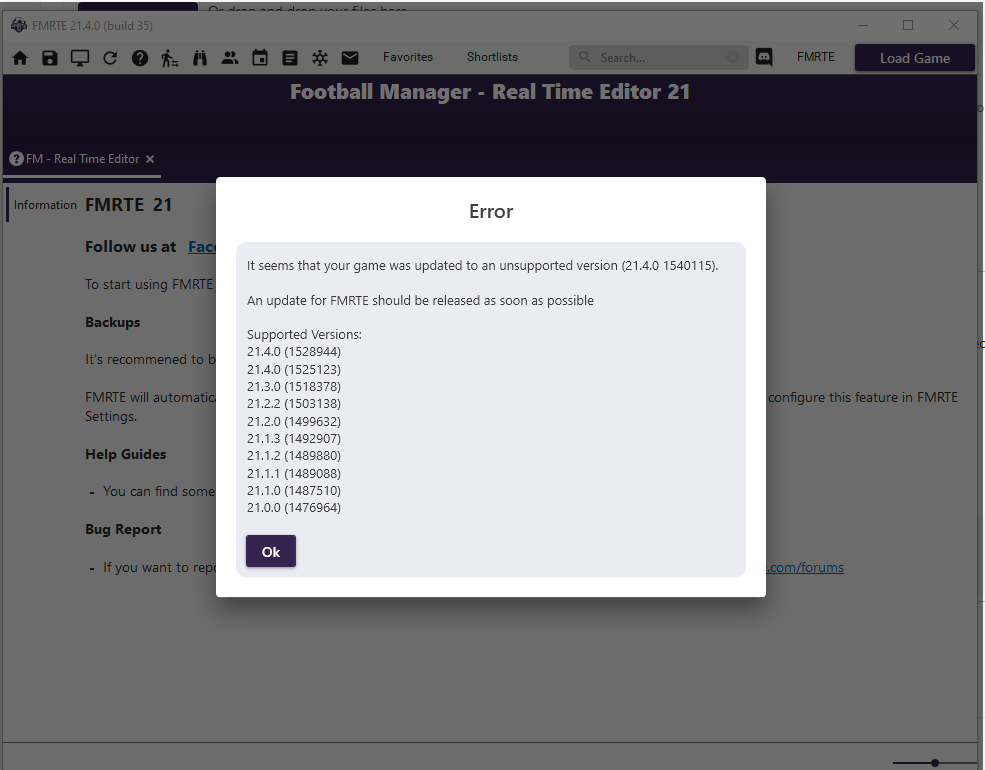Dismiss the error dialog with Ok
The height and width of the screenshot is (770, 985).
pyautogui.click(x=271, y=551)
